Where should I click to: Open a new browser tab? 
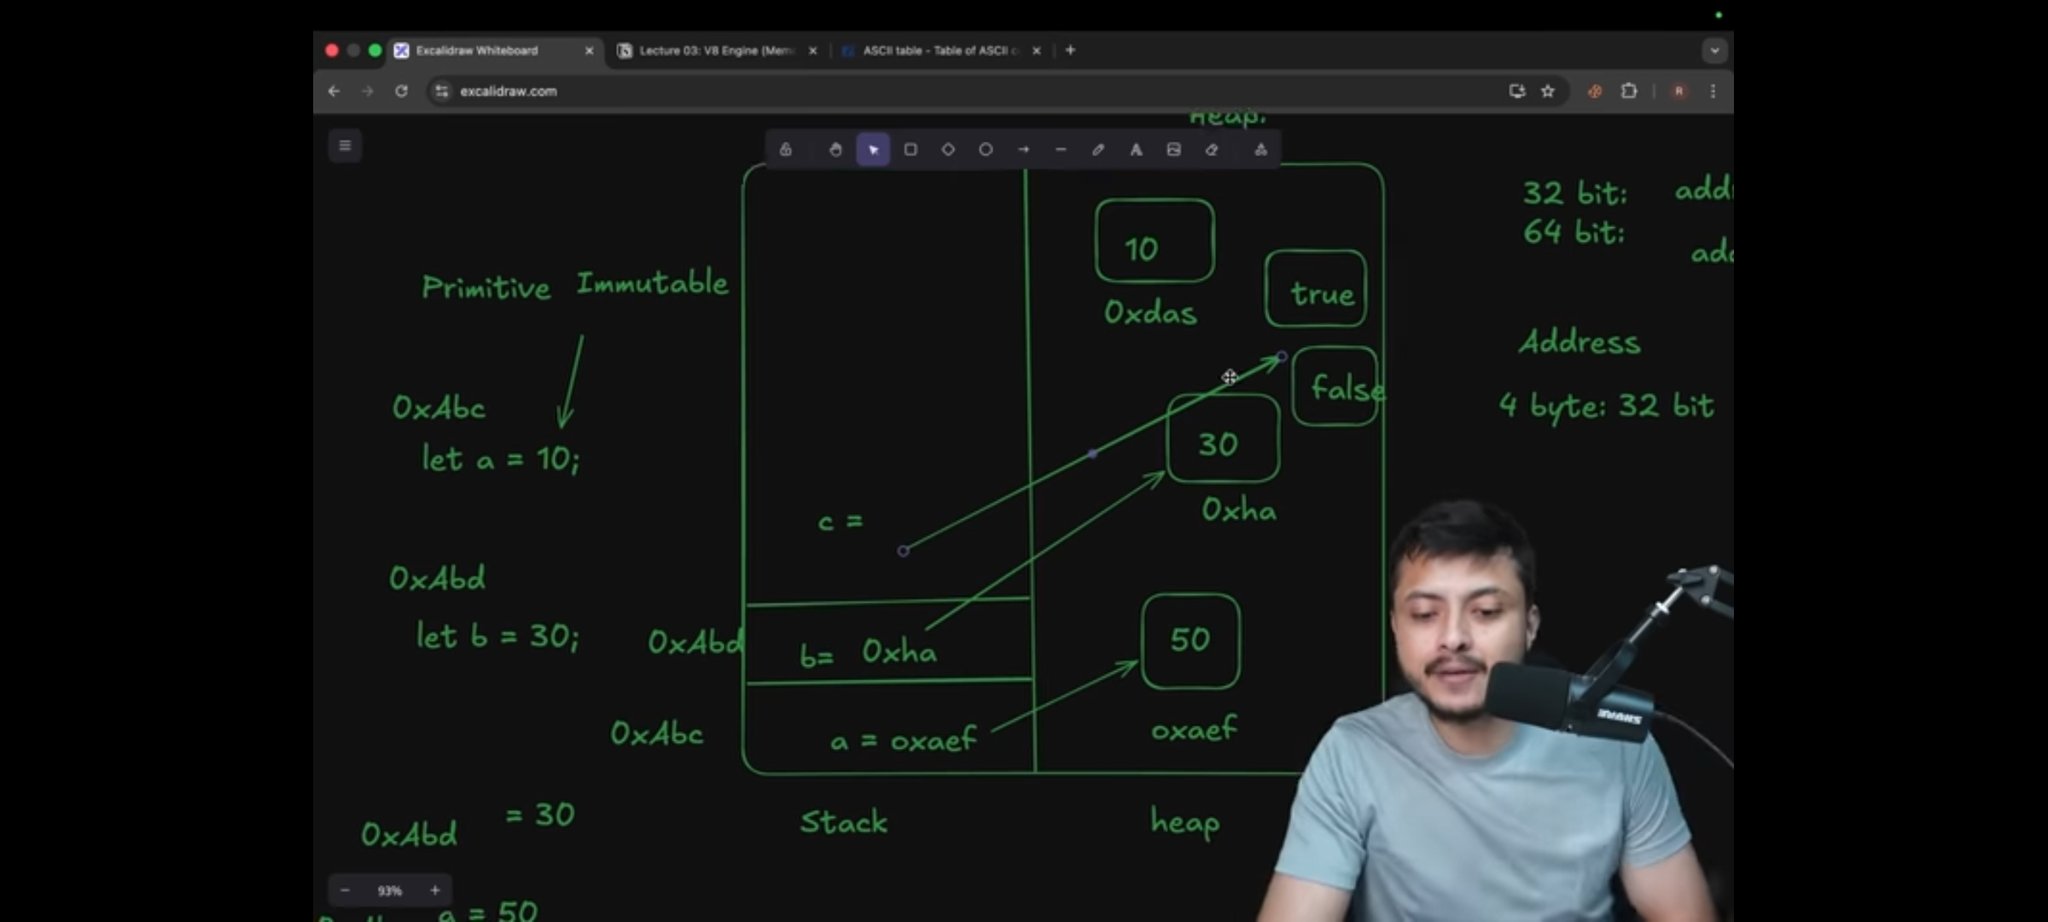click(x=1070, y=50)
